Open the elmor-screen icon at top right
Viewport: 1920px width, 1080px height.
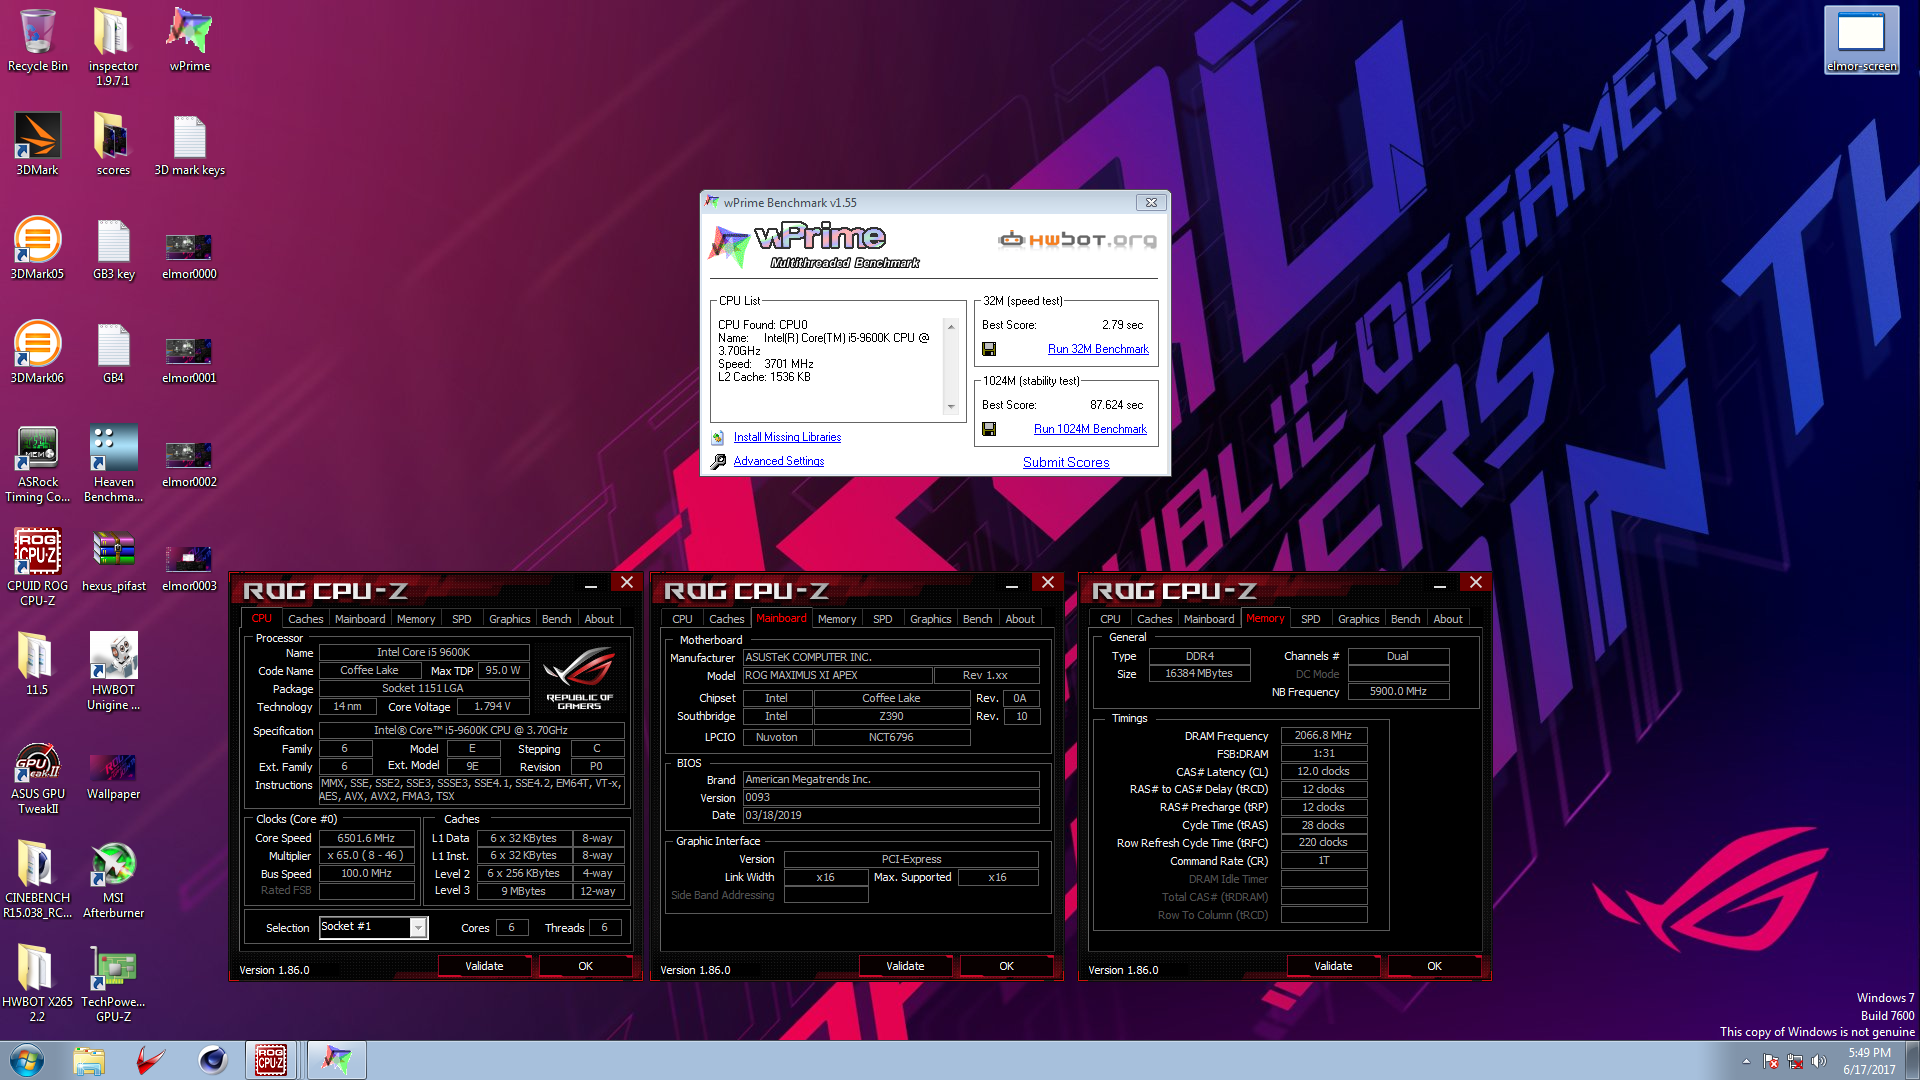tap(1861, 41)
